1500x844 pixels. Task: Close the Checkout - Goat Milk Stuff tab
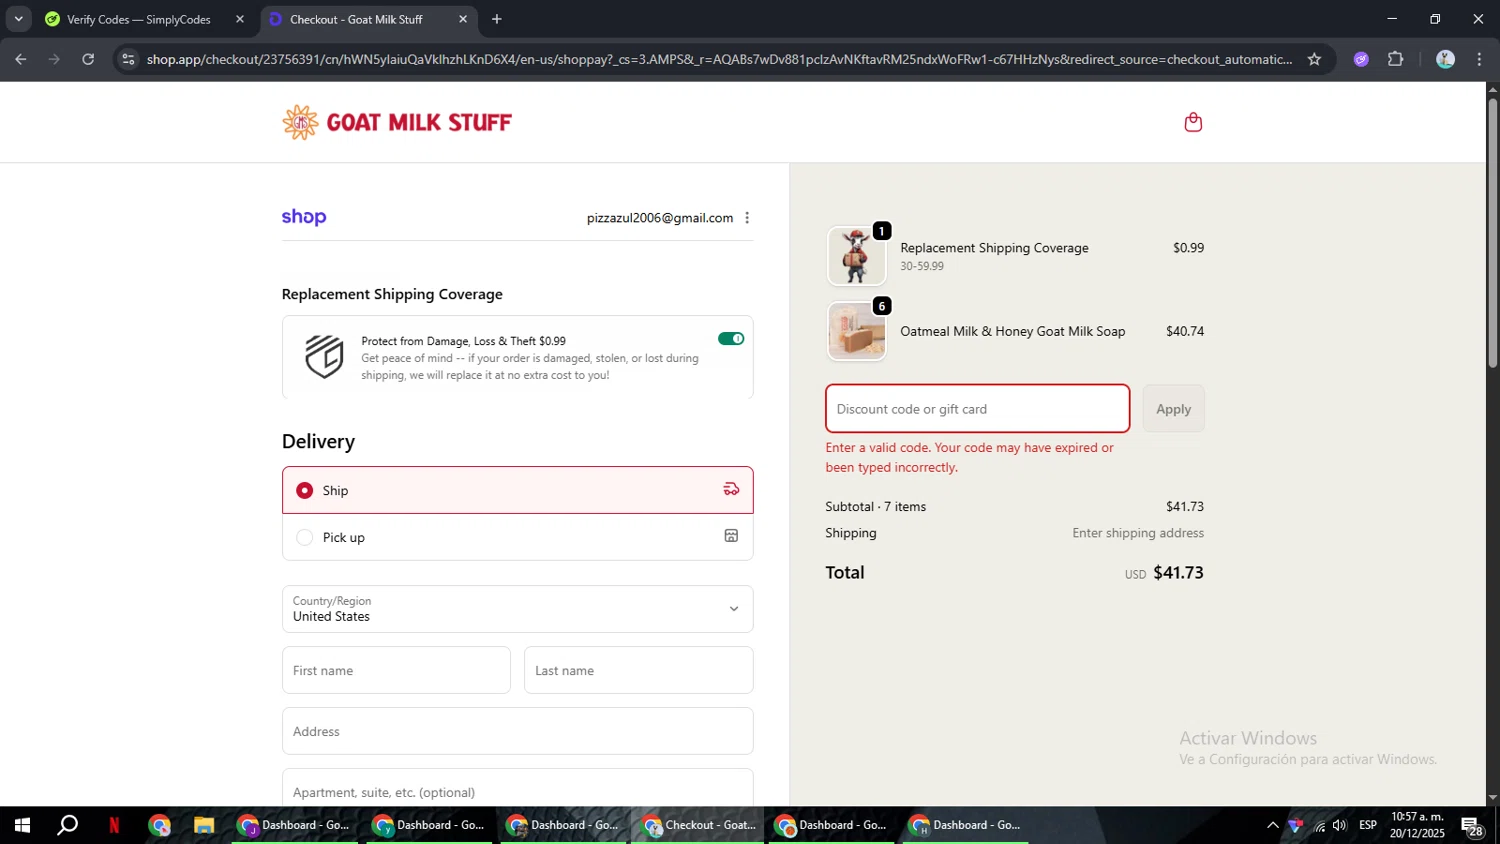tap(463, 19)
